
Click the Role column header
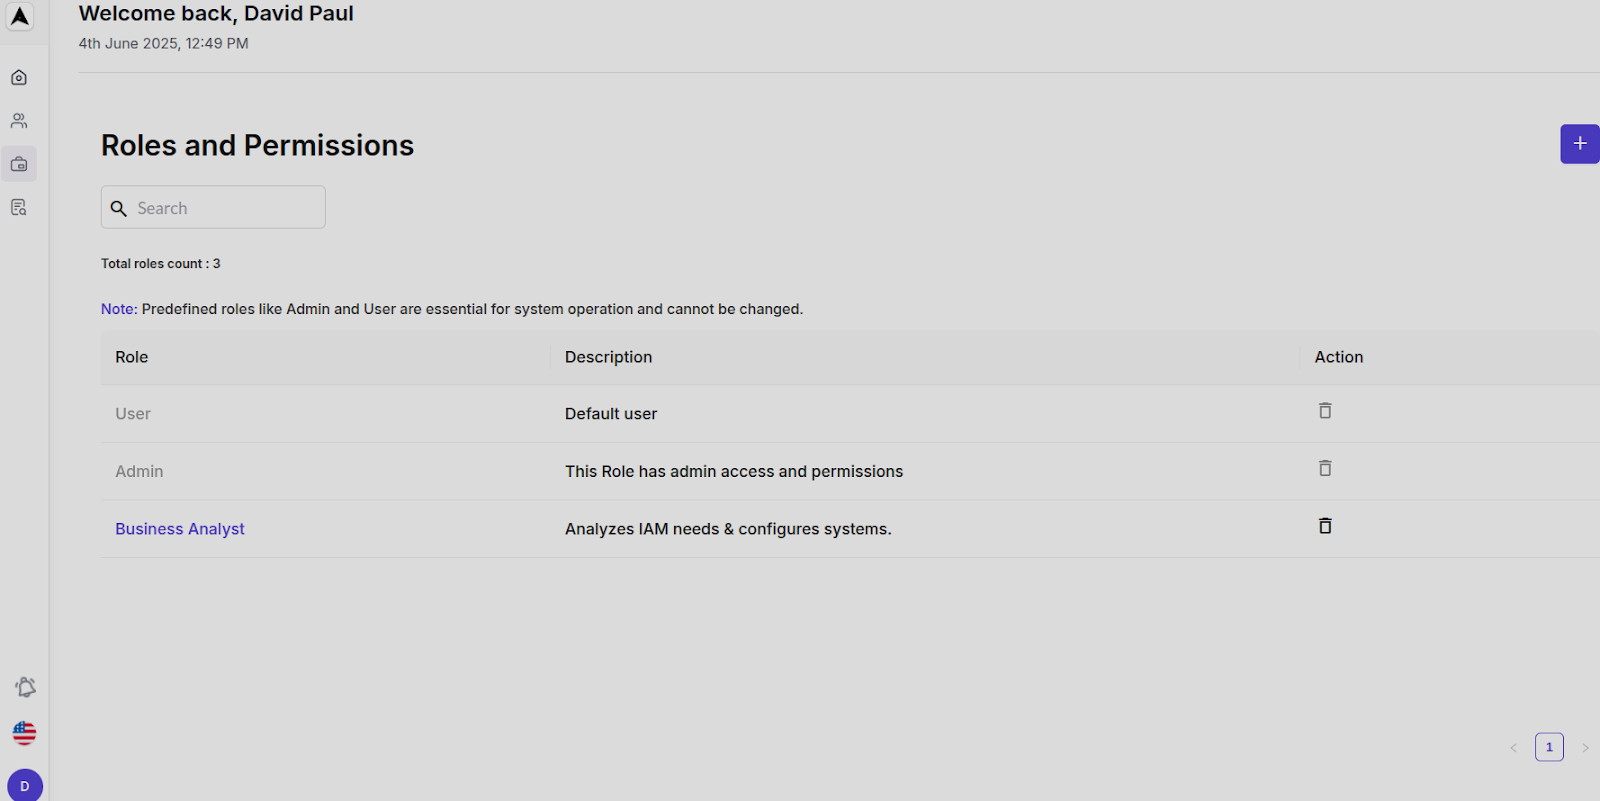click(131, 357)
